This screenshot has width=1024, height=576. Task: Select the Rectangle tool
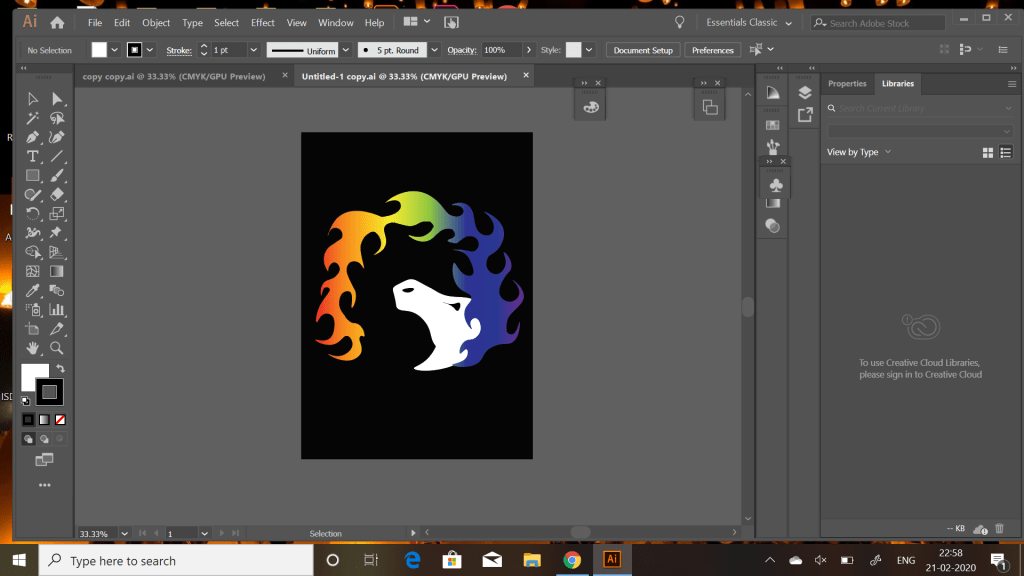32,175
